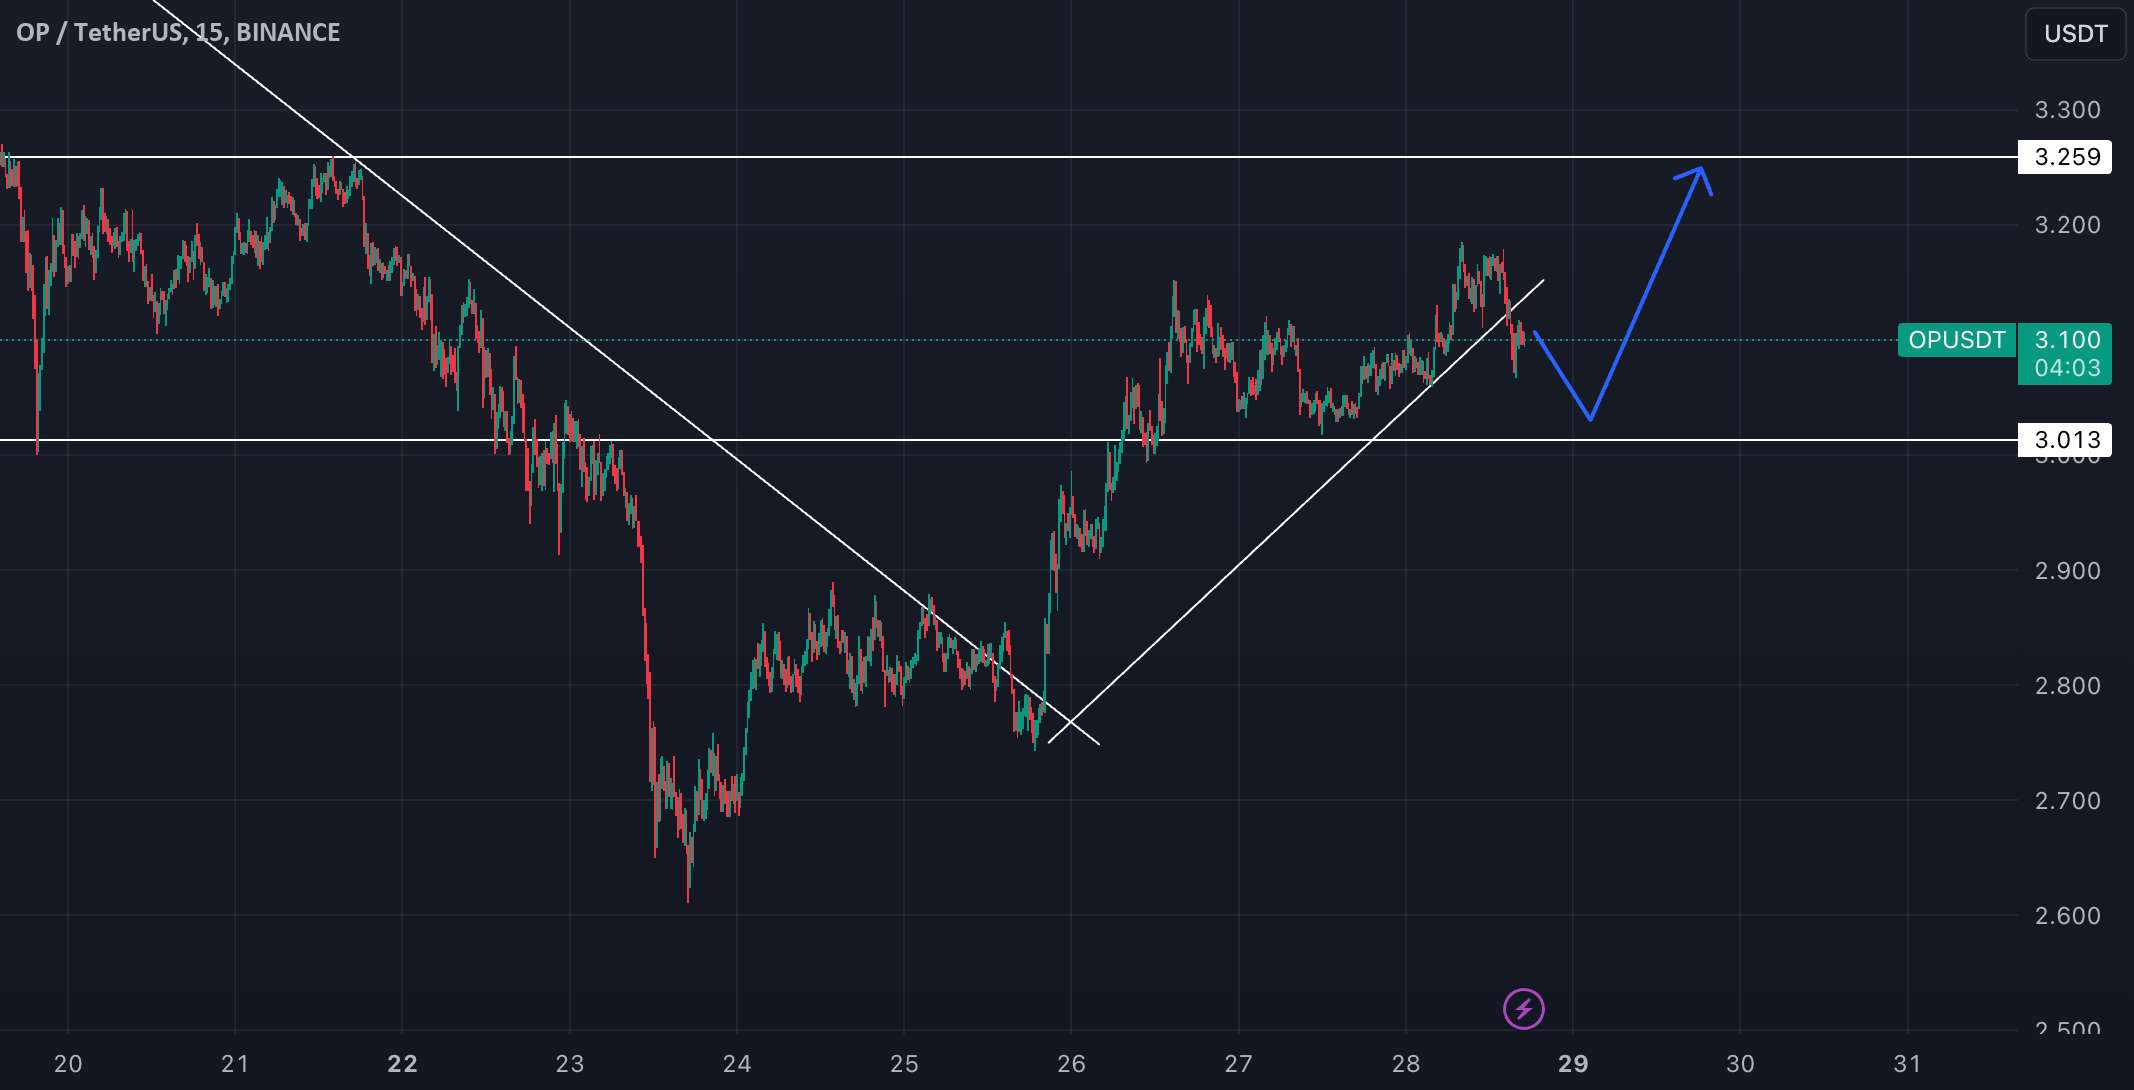Click date label 20 on the time axis
The height and width of the screenshot is (1090, 2134).
68,1064
